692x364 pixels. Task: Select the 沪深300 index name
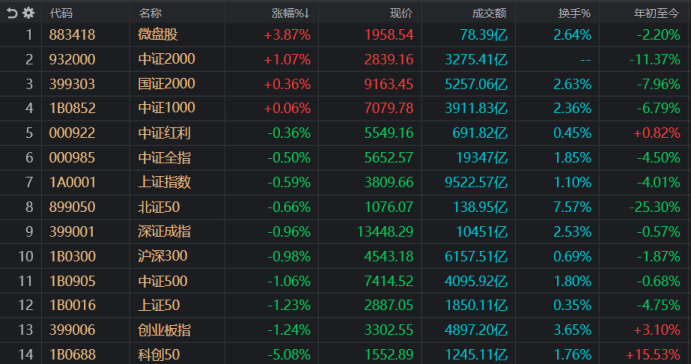pyautogui.click(x=162, y=256)
